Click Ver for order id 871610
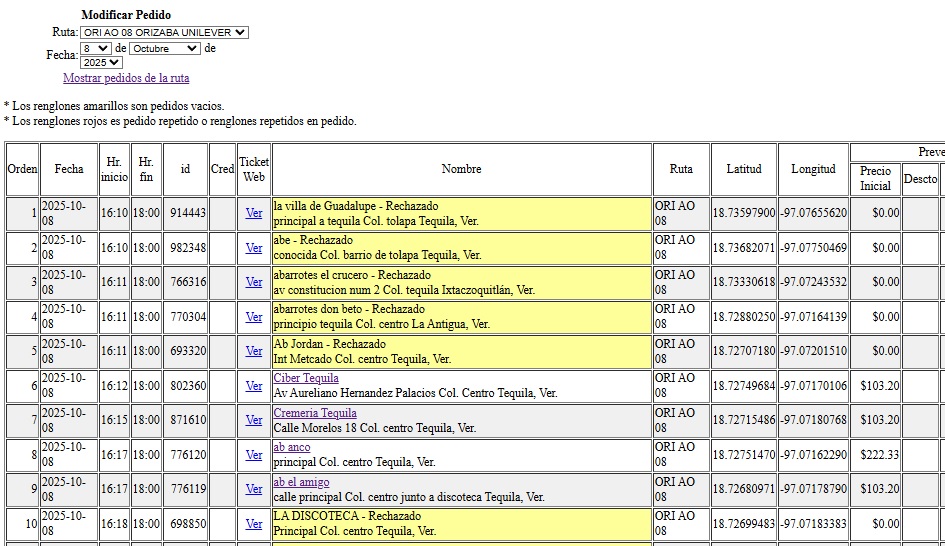Viewport: 945px width, 546px height. pyautogui.click(x=254, y=420)
